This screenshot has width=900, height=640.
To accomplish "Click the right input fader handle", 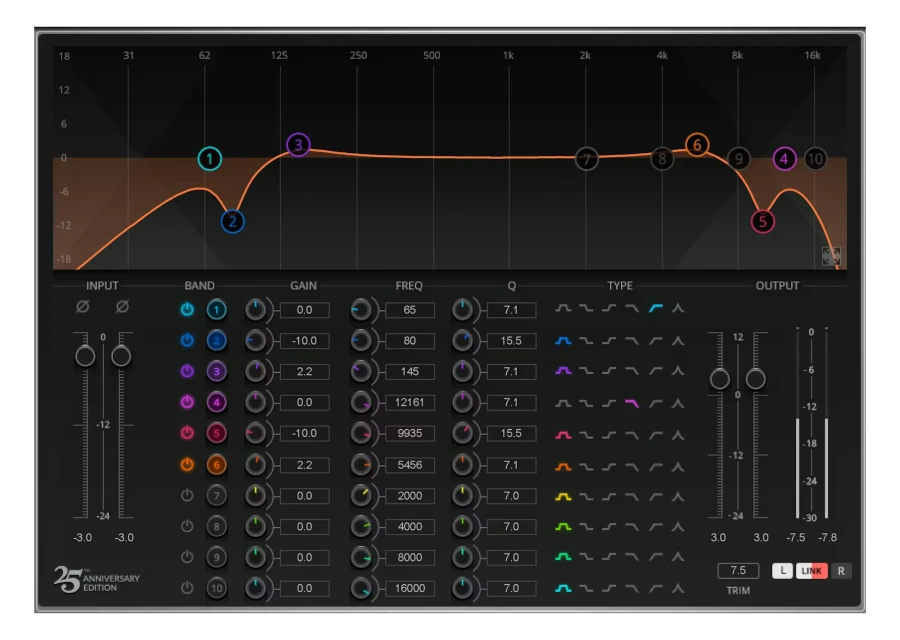I will (121, 356).
